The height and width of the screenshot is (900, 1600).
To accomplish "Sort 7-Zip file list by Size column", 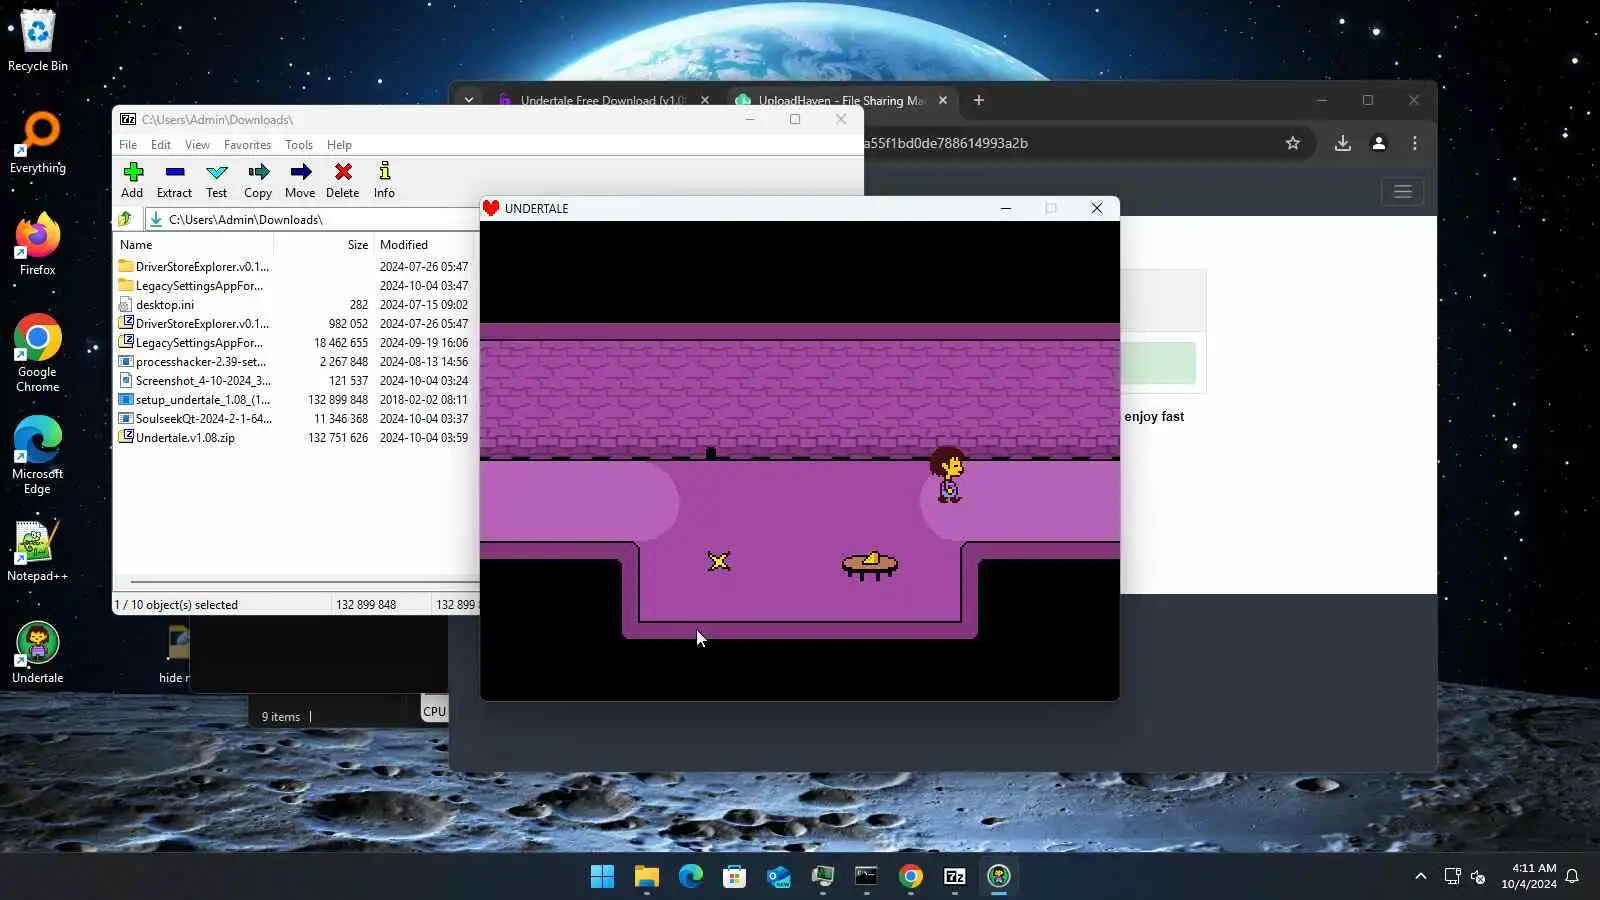I will point(358,245).
